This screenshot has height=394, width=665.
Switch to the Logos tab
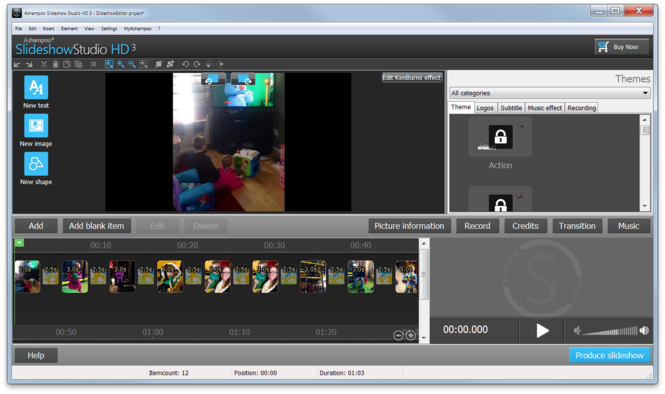pos(485,108)
